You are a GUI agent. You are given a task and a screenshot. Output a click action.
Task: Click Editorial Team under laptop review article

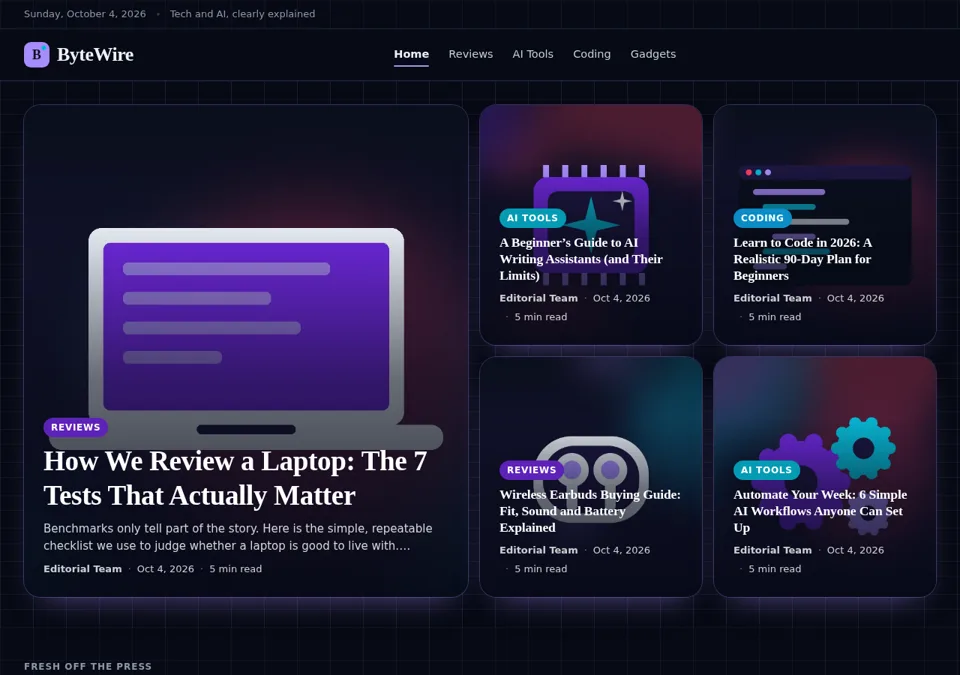pos(83,569)
